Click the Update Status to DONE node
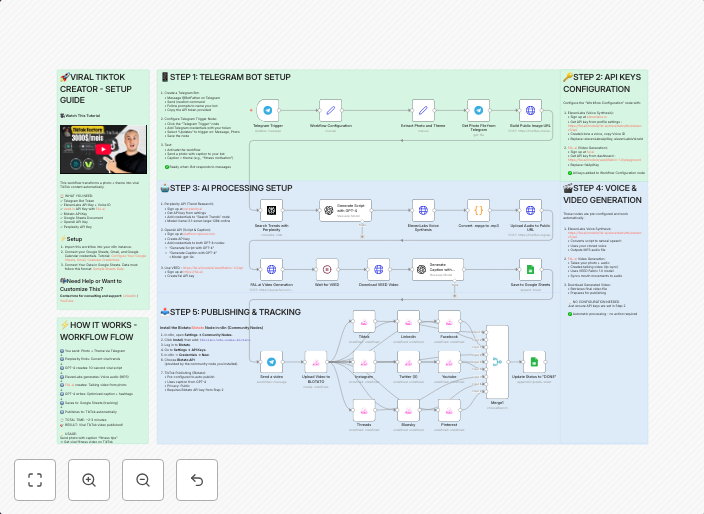 pyautogui.click(x=534, y=362)
